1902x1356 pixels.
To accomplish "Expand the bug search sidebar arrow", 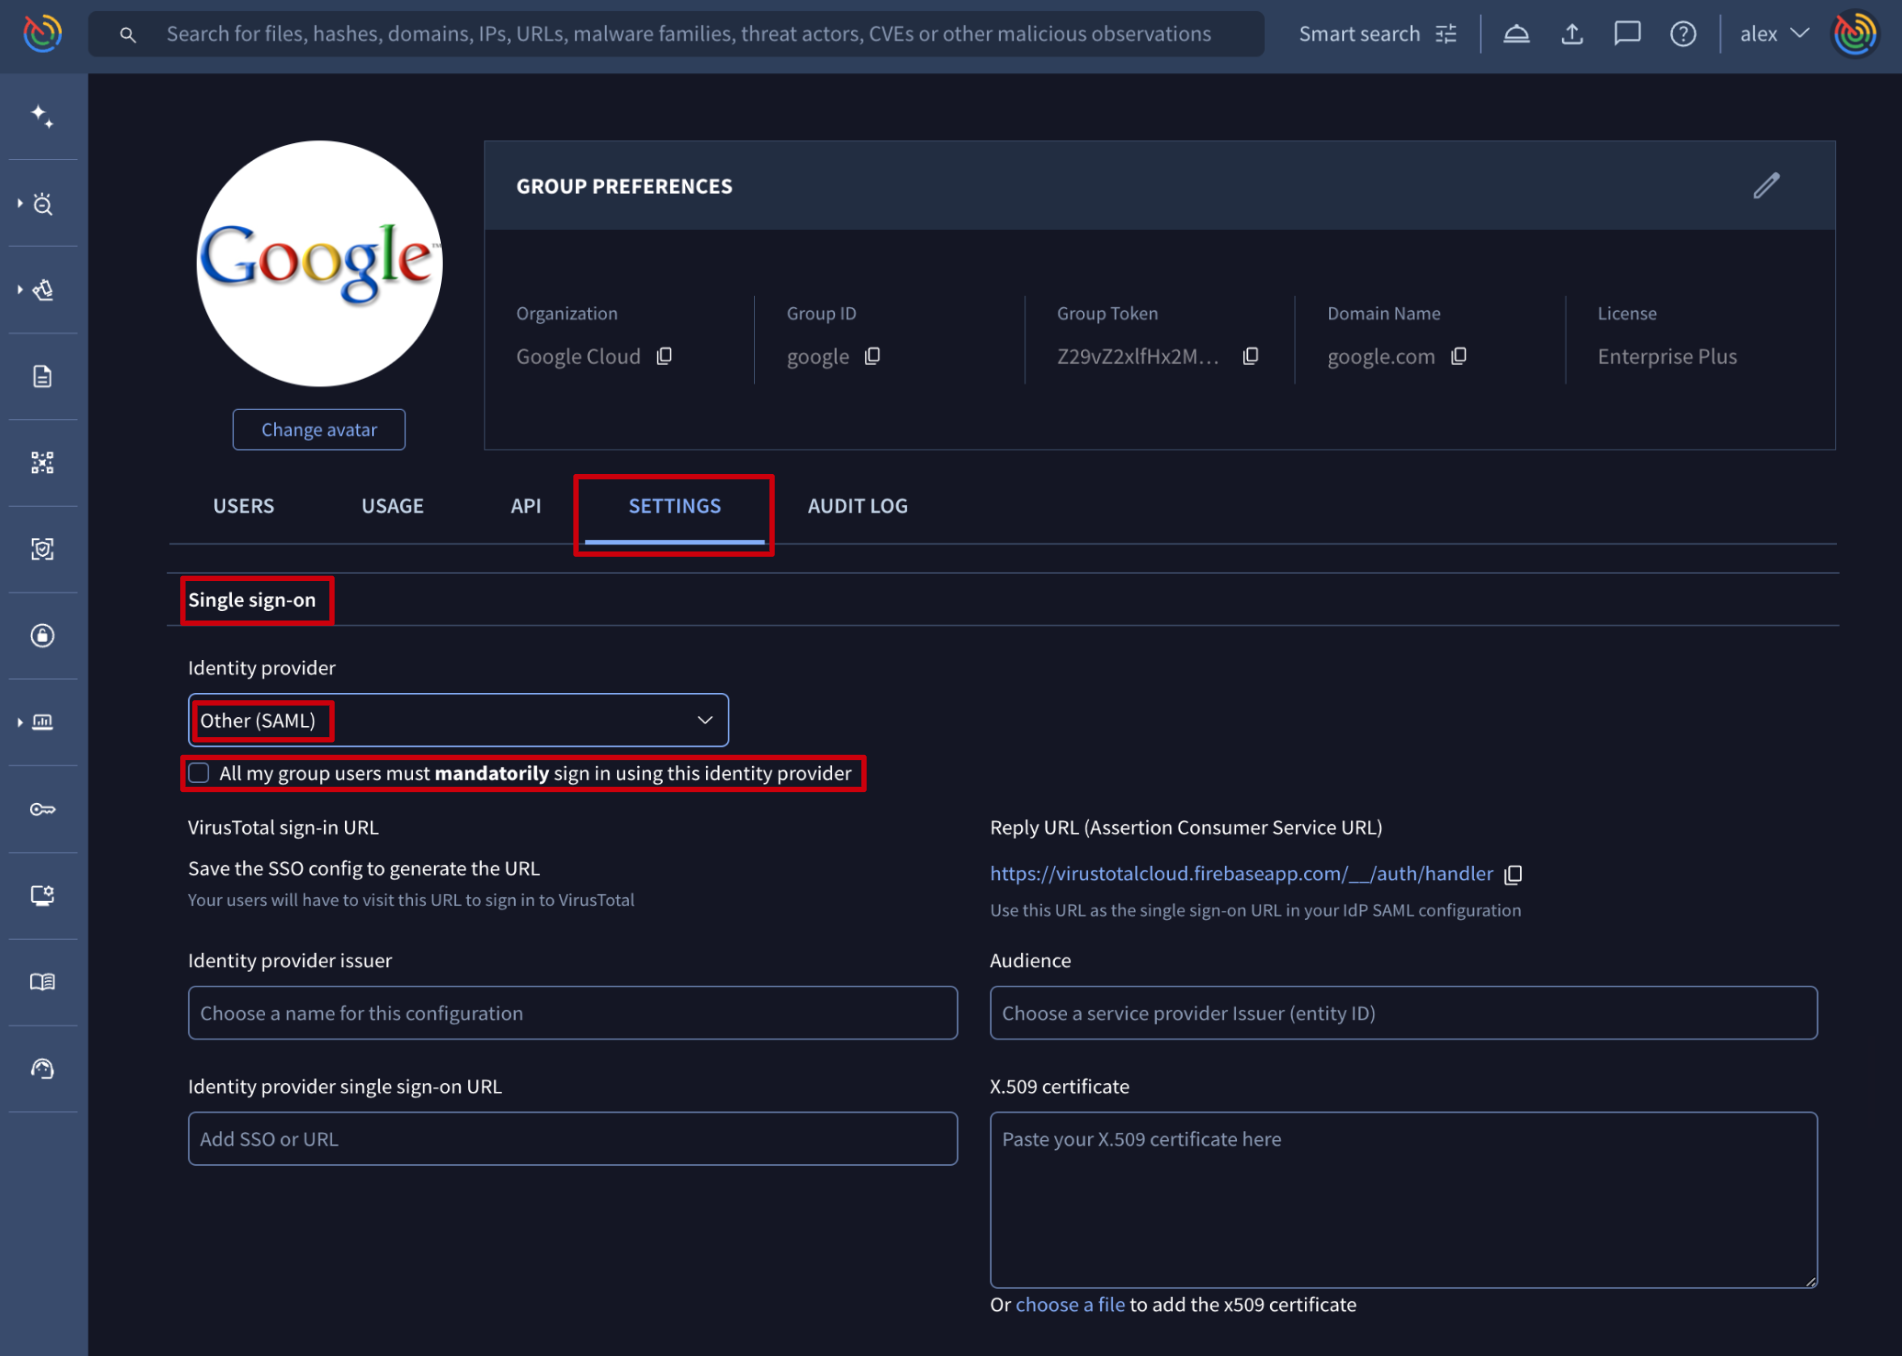I will click(x=20, y=203).
